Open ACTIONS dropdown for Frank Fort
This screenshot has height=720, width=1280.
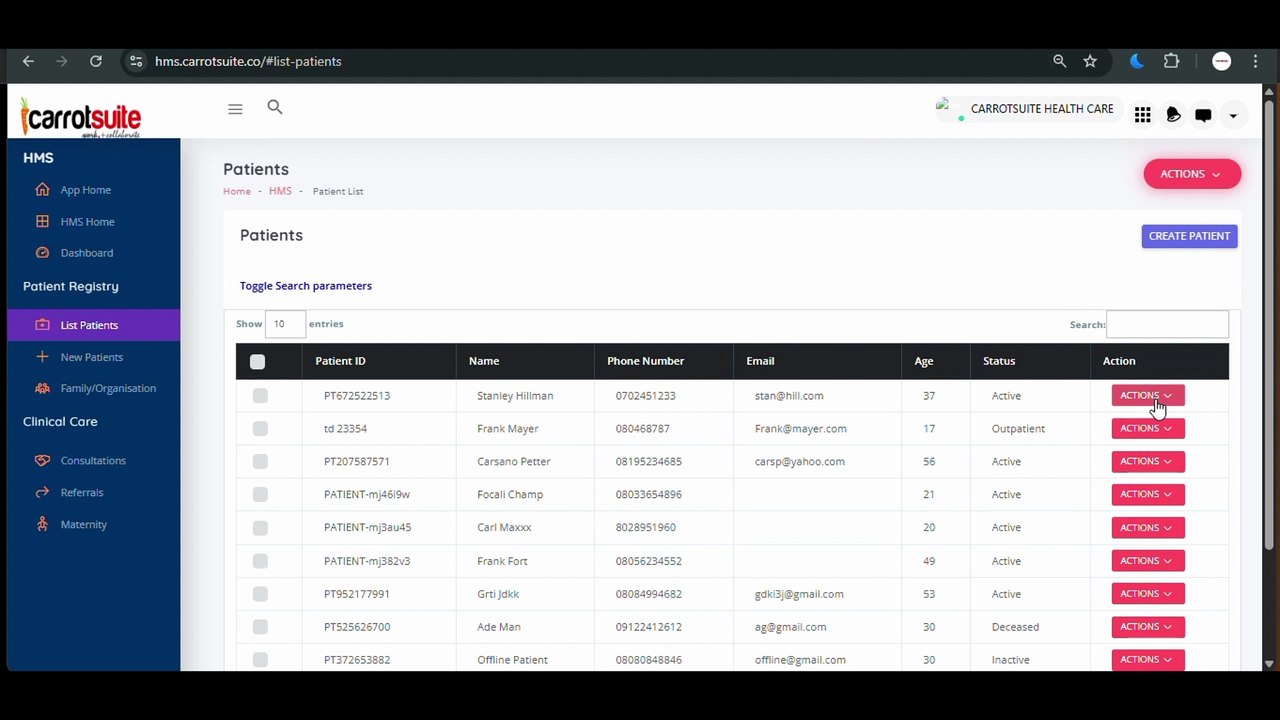tap(1148, 560)
